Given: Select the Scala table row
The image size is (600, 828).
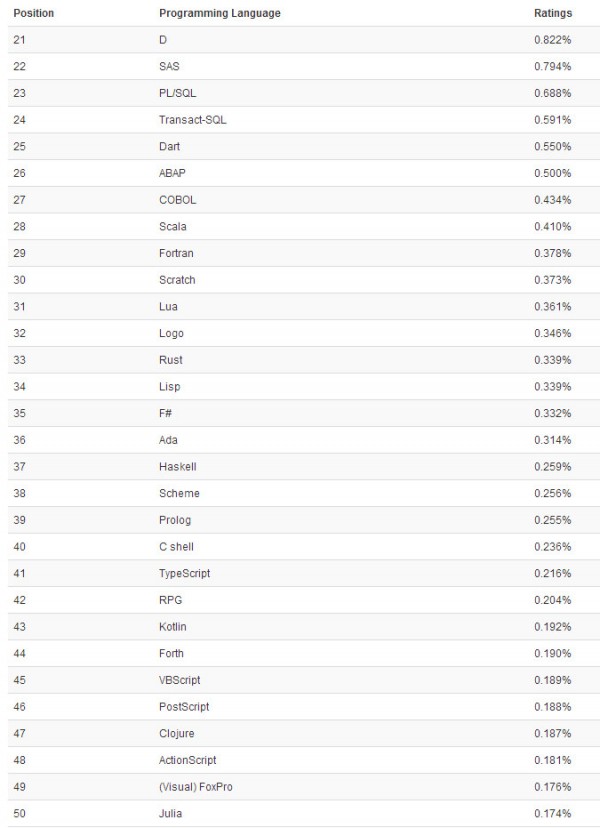Looking at the screenshot, I should 304,227.
